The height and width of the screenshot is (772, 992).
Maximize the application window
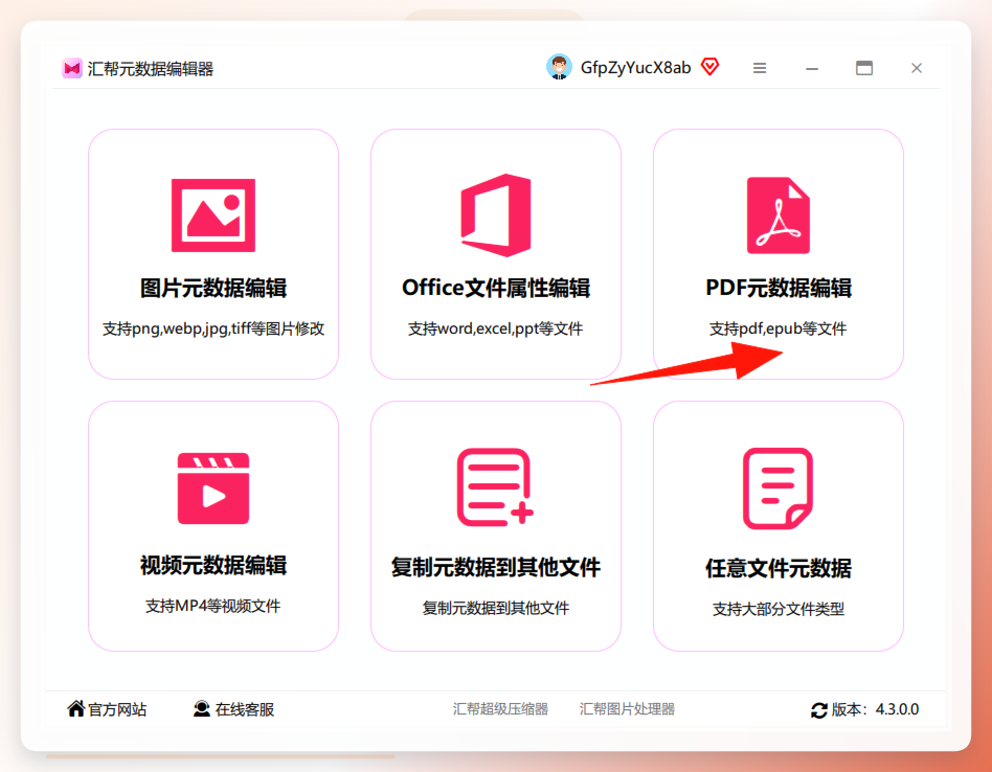[864, 68]
